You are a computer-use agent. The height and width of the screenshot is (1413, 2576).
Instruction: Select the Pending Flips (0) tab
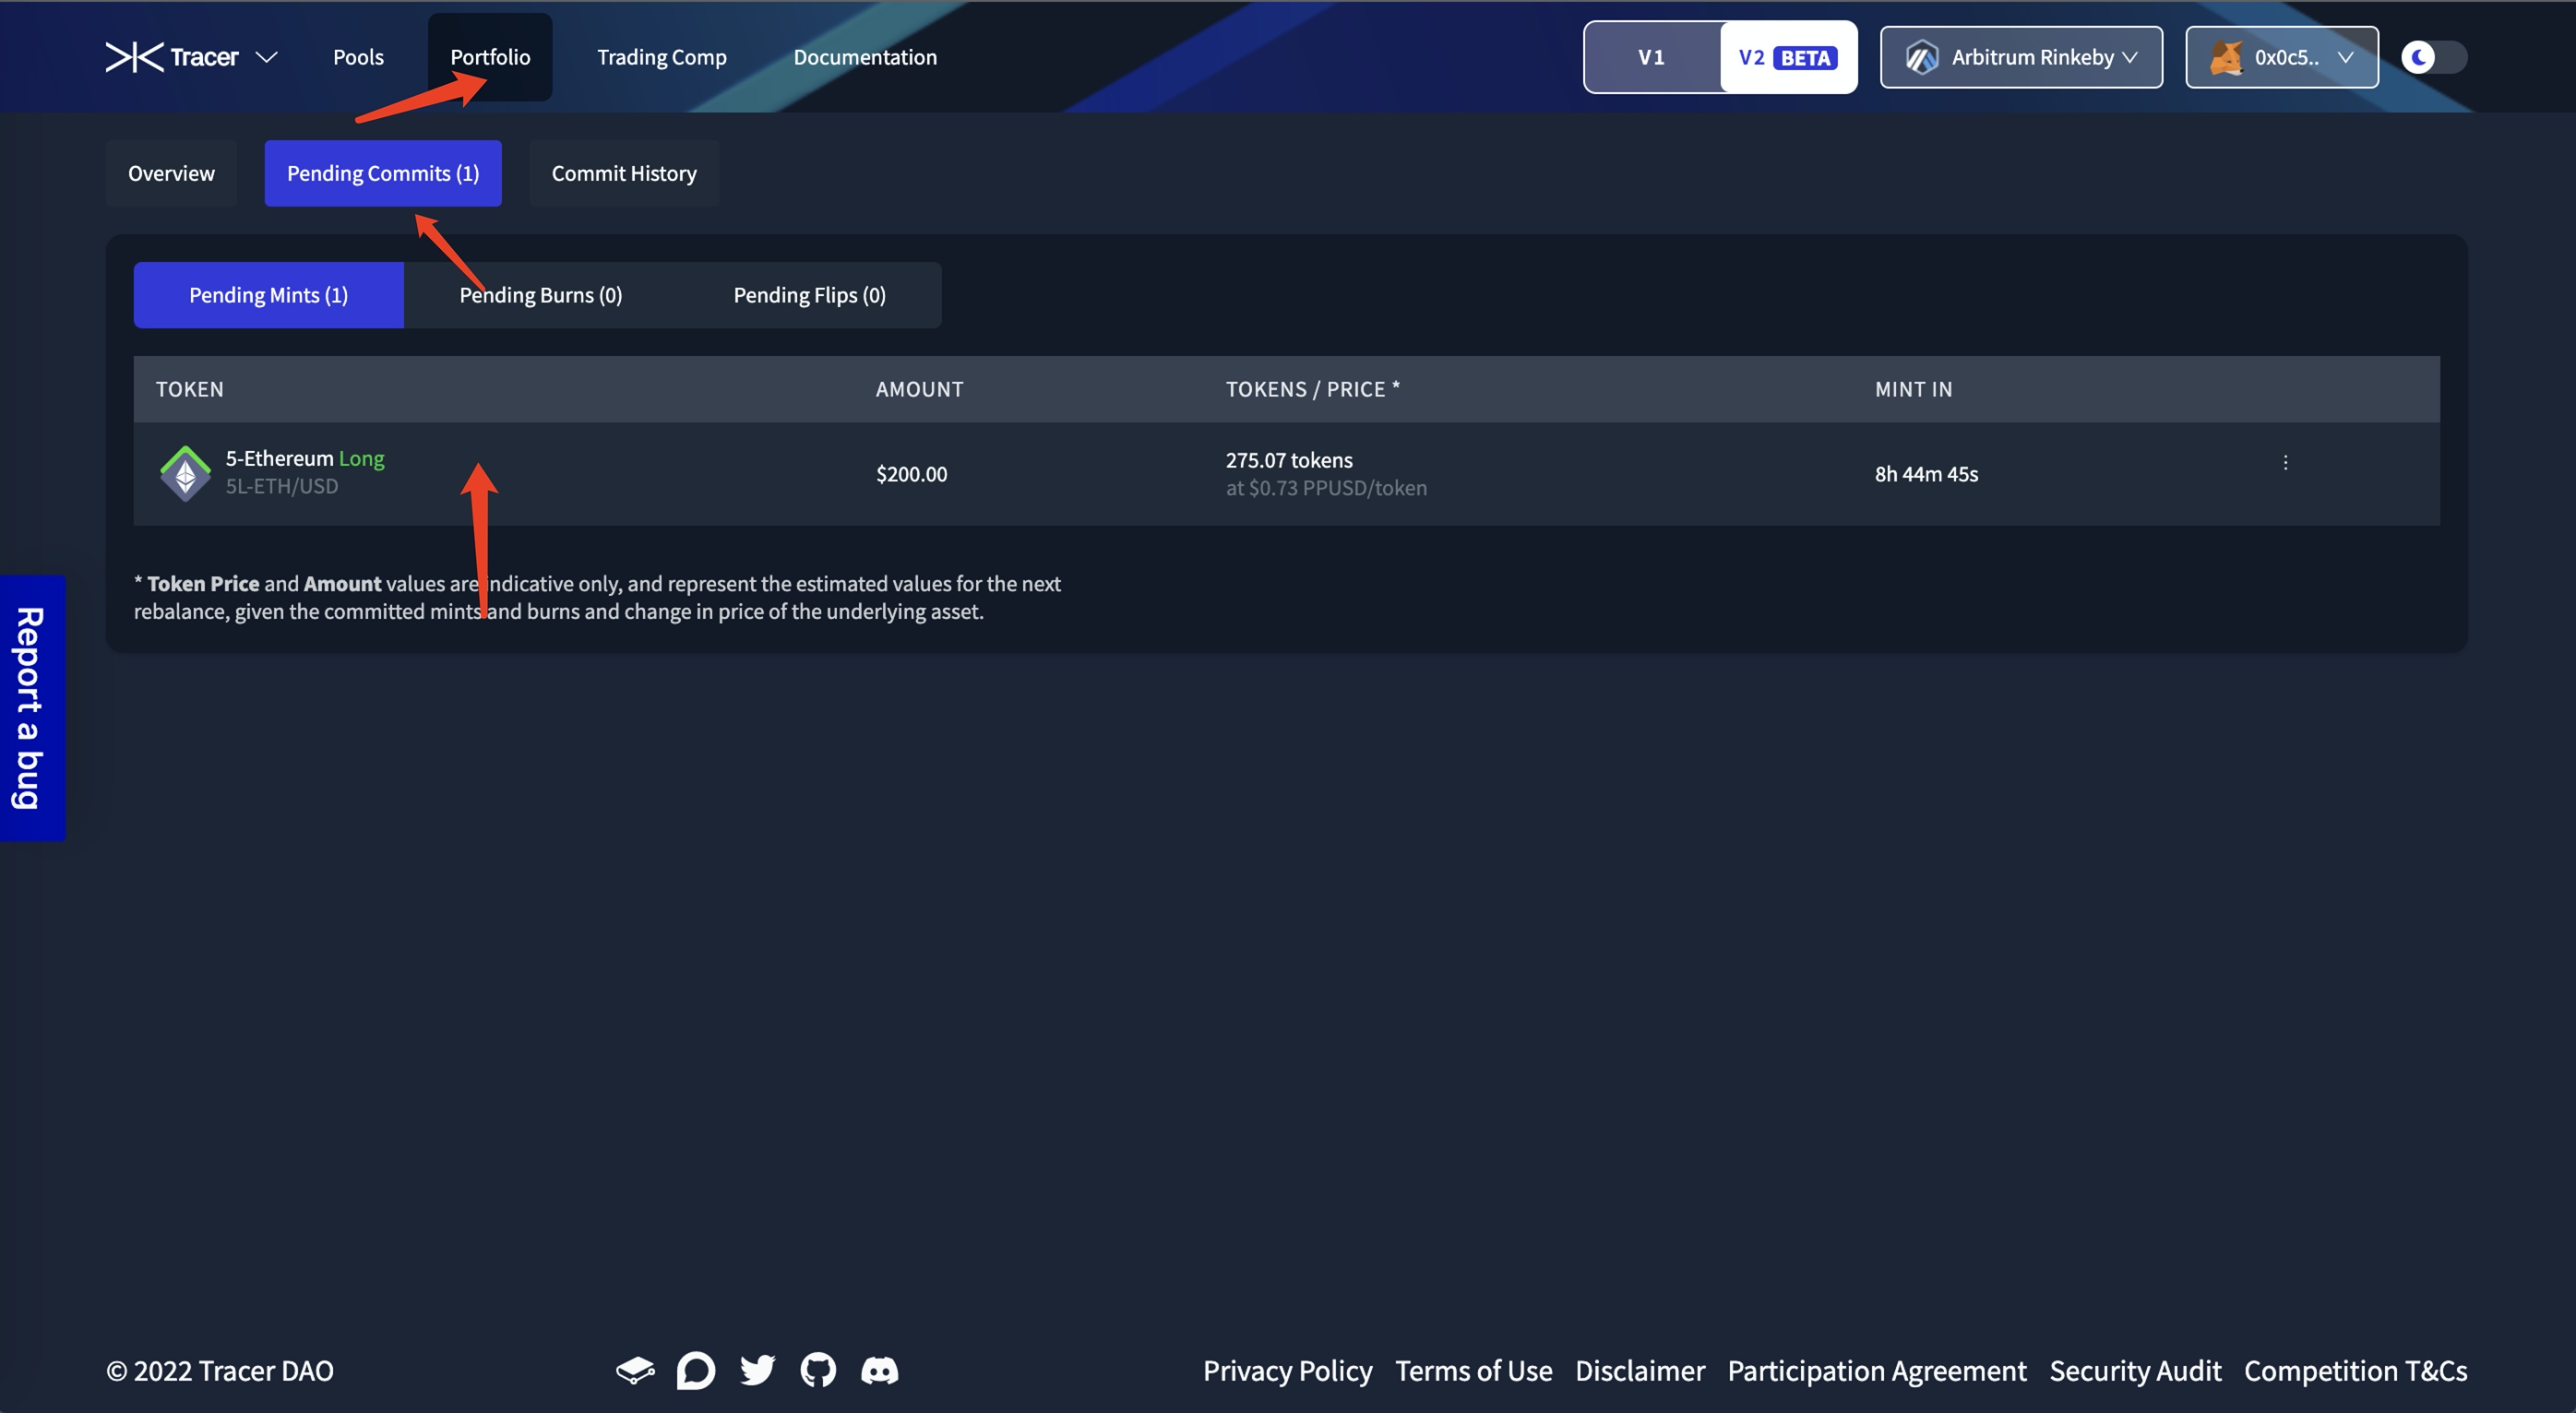(809, 295)
